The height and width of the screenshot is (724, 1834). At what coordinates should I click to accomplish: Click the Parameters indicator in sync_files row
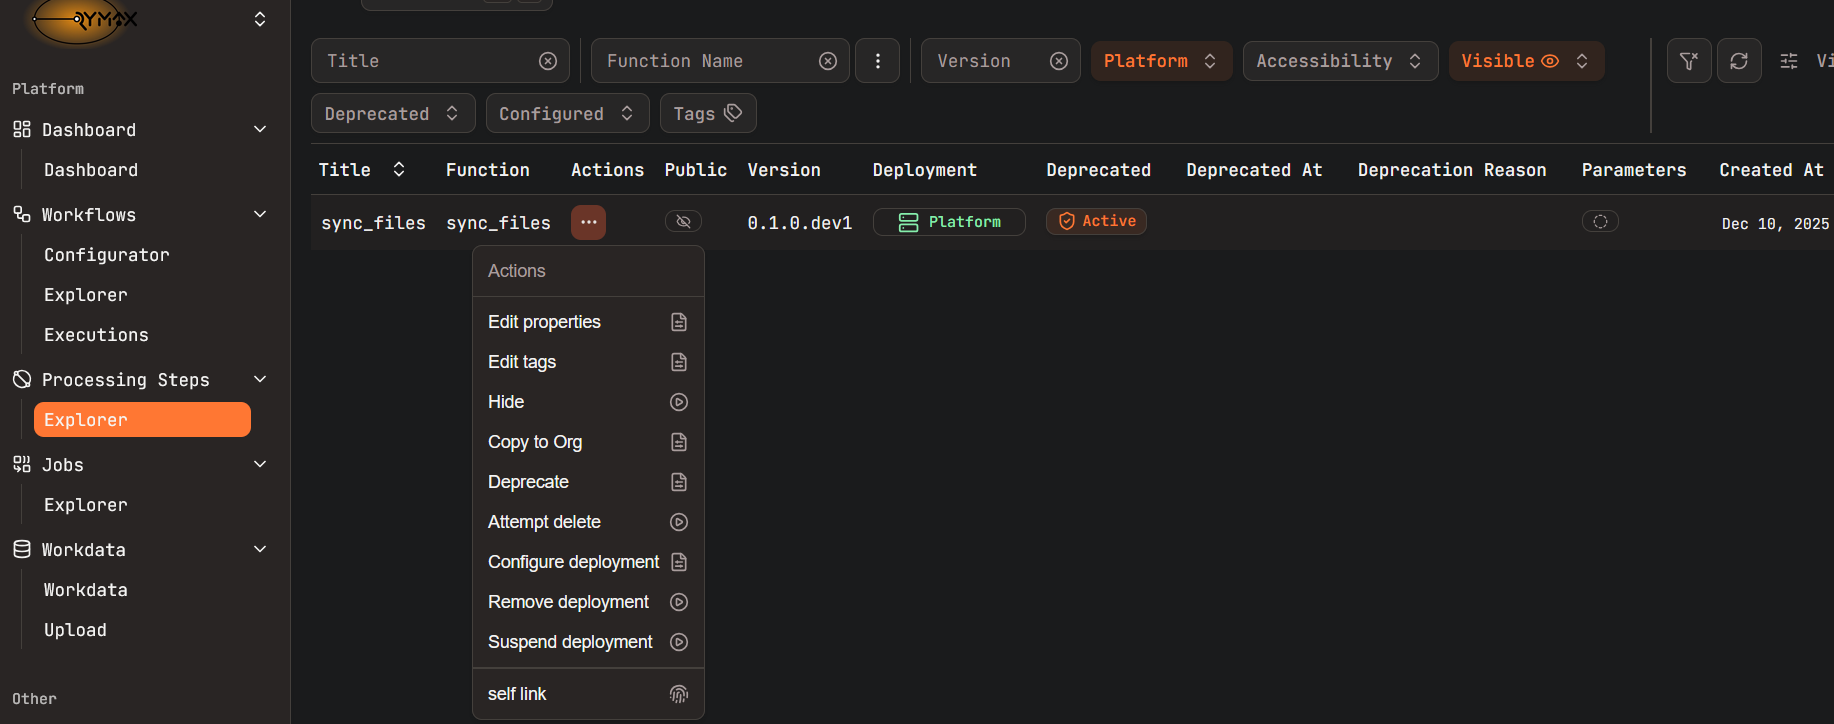pos(1600,221)
